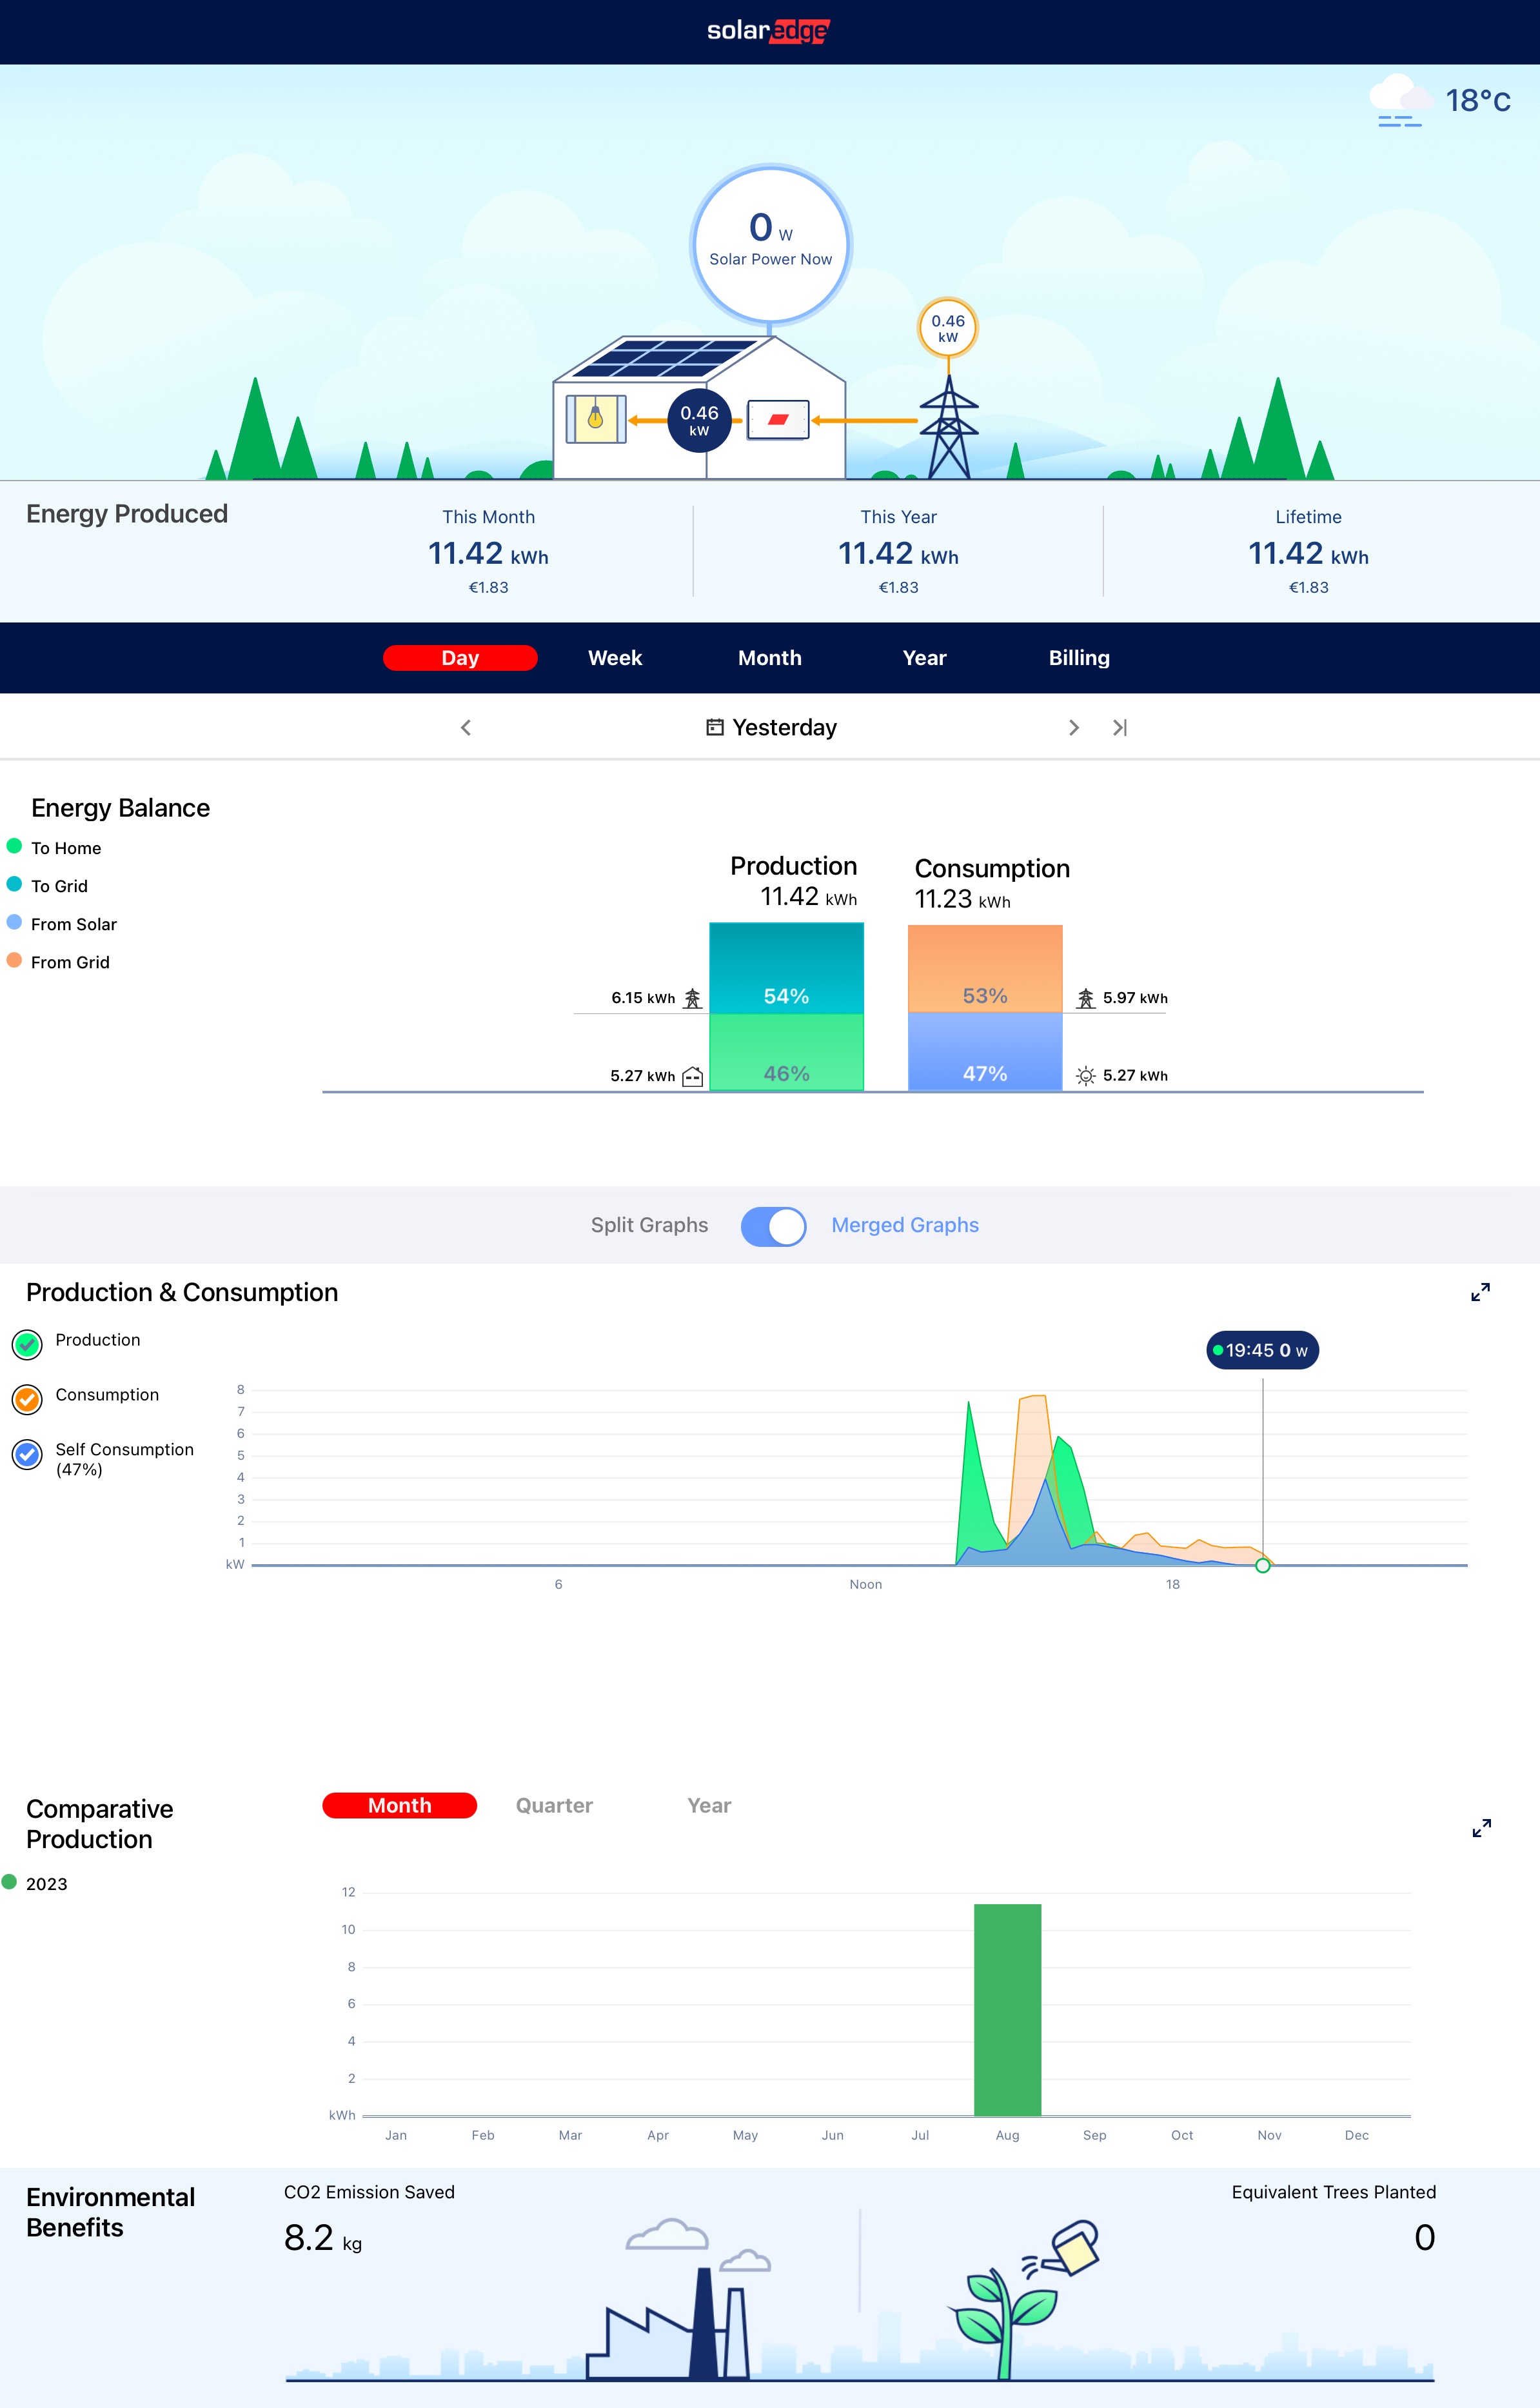Open the weather cloud icon
The image size is (1540, 2408).
[x=1401, y=101]
